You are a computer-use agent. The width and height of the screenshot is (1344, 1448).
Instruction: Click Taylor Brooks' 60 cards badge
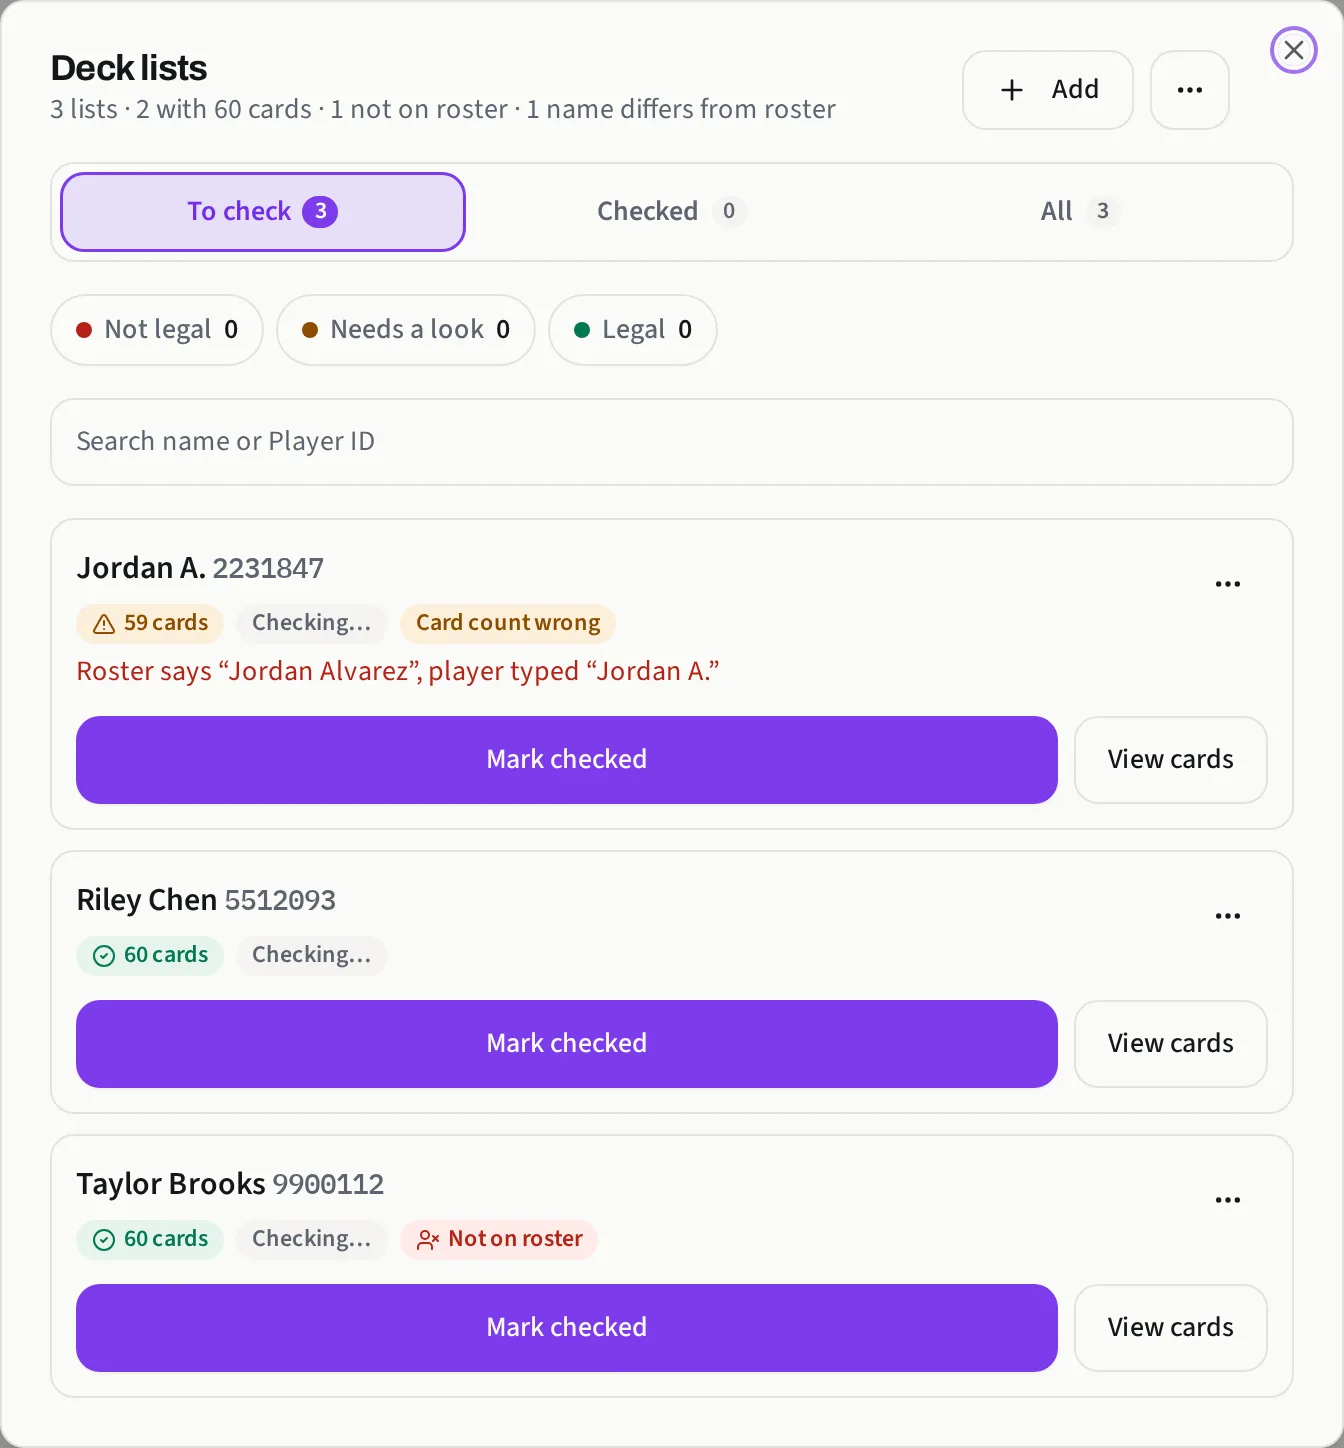coord(150,1239)
